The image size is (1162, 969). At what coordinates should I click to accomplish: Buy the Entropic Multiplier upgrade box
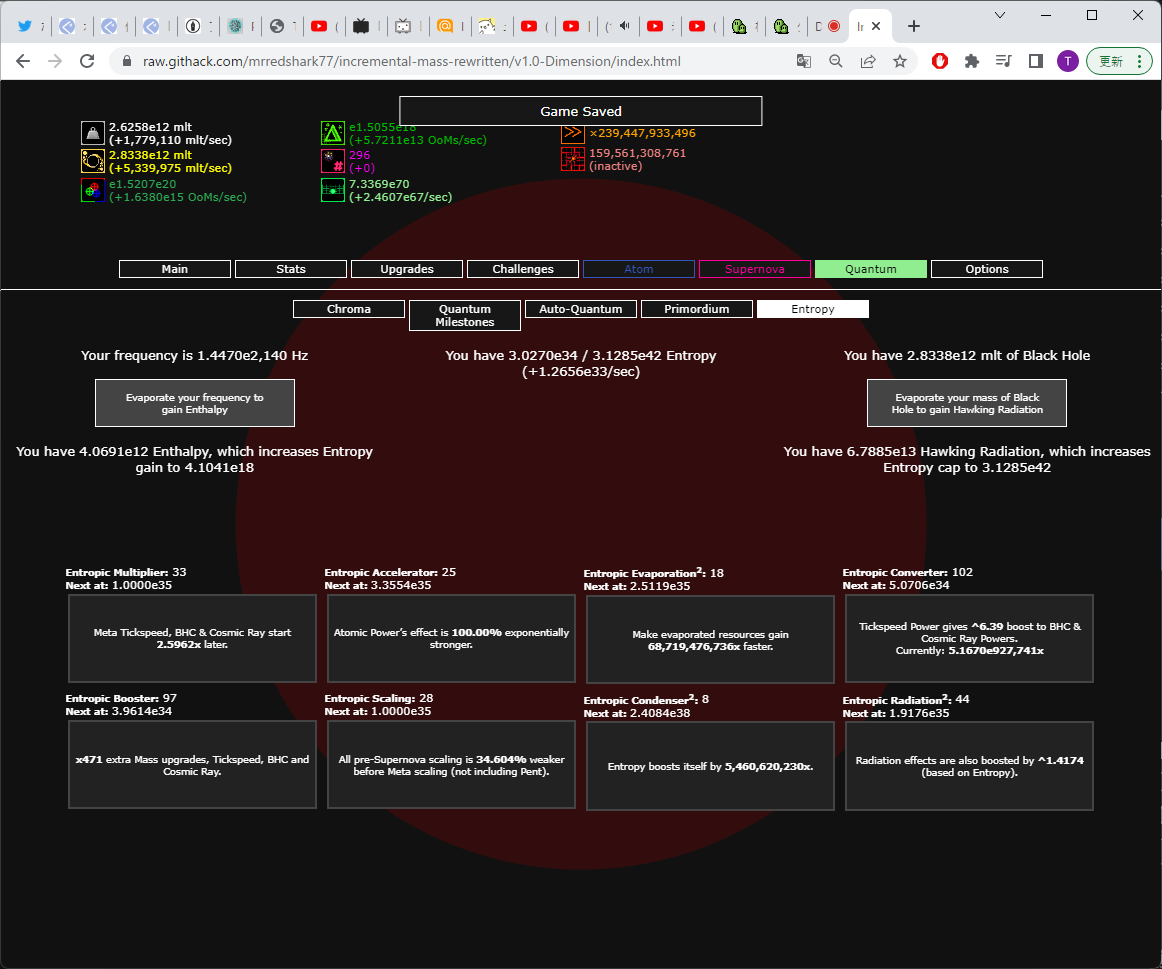(x=193, y=639)
